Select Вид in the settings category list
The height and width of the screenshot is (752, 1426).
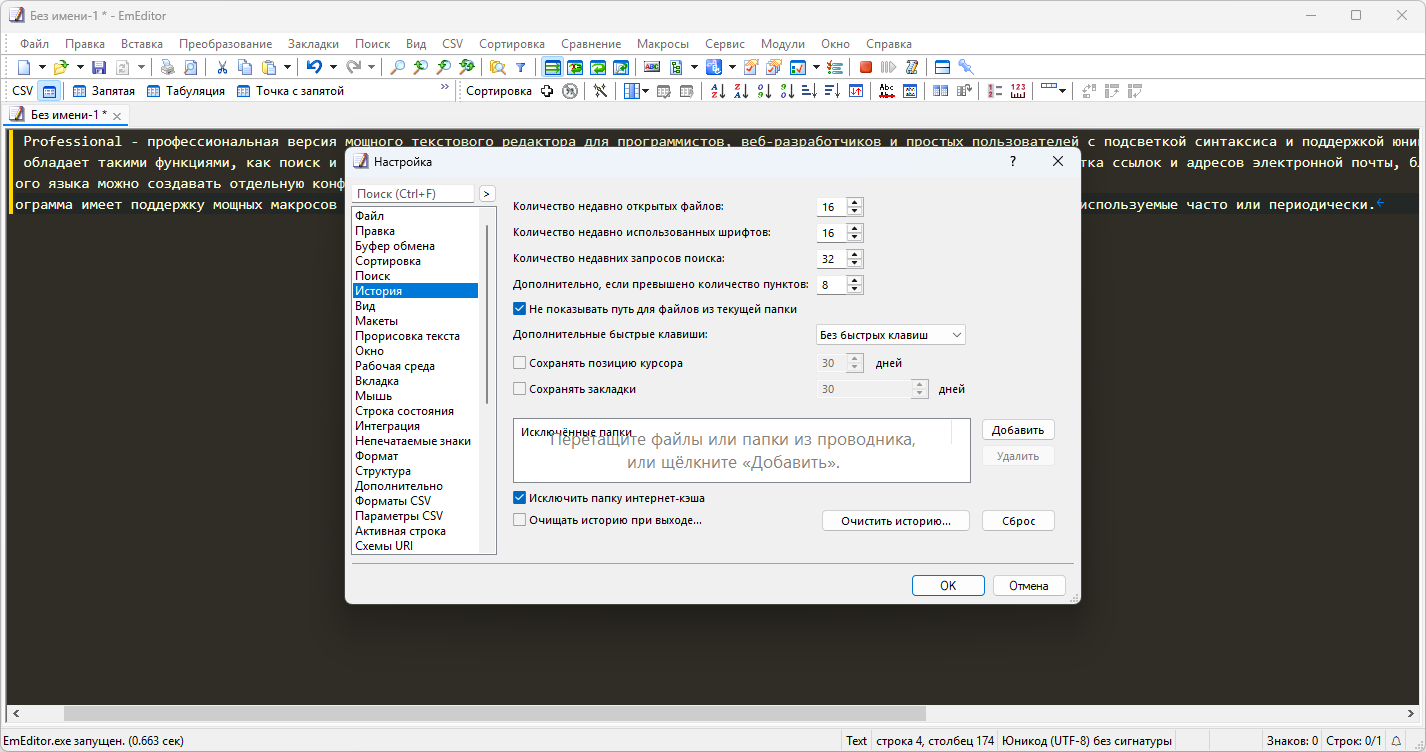[365, 306]
